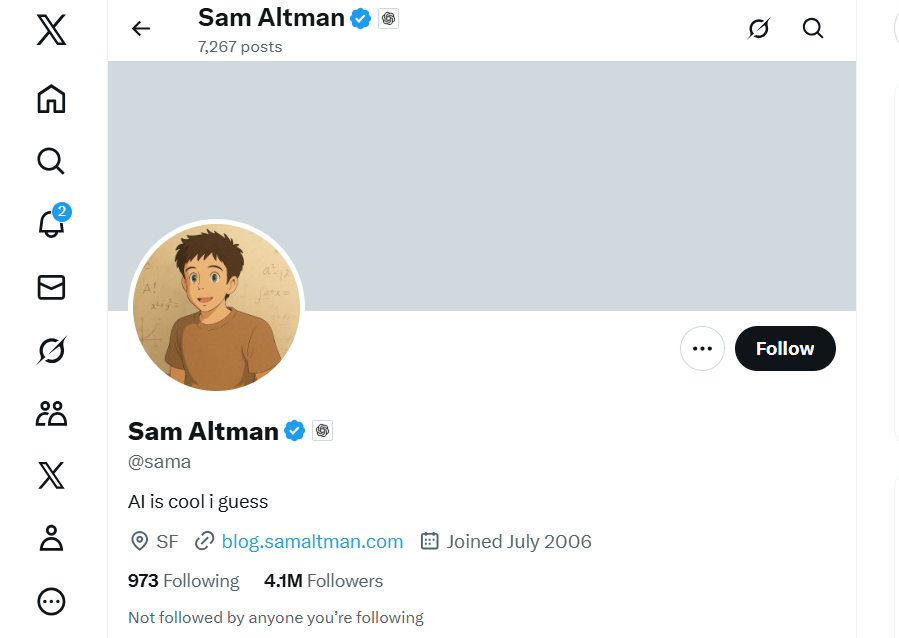Click the X logo home icon

point(51,30)
